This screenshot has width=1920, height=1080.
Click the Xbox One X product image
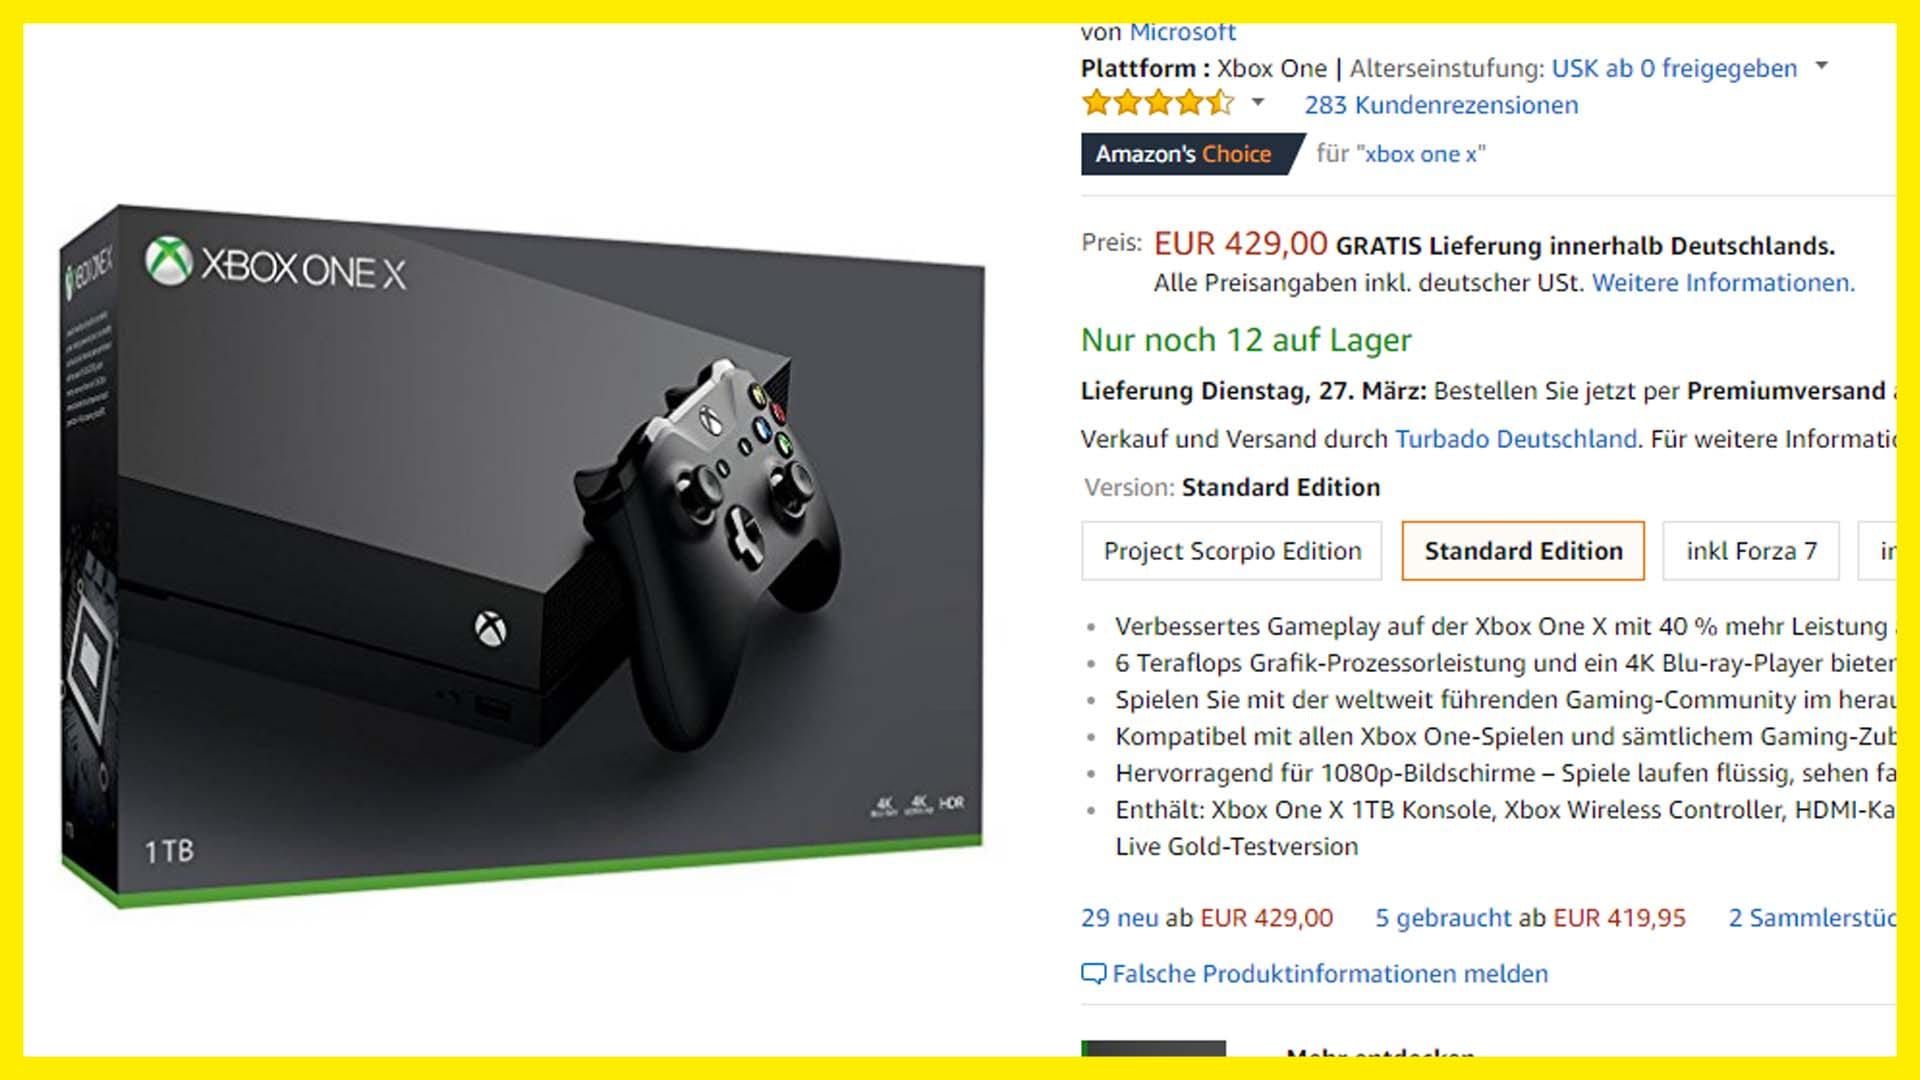point(522,556)
